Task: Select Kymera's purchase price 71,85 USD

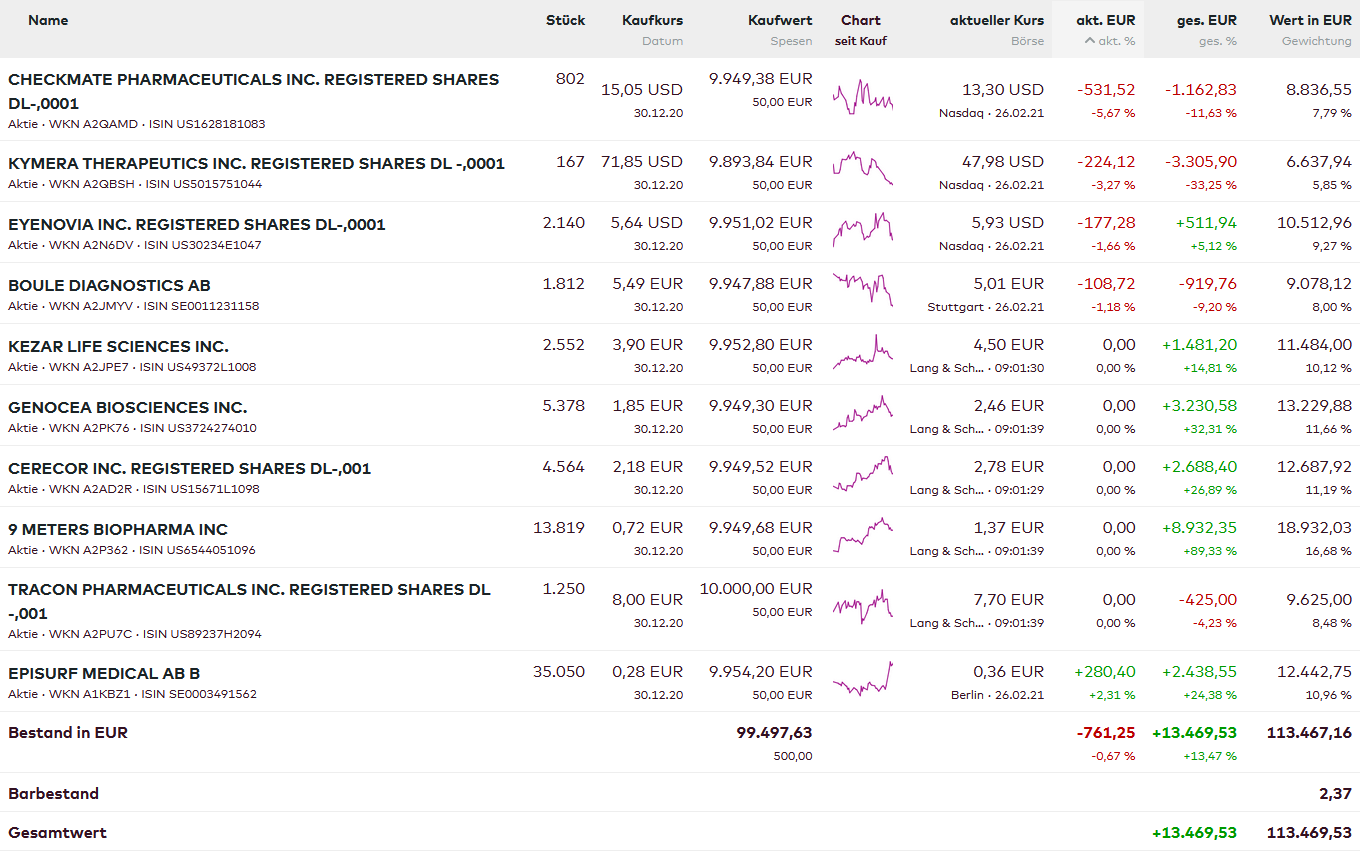Action: click(642, 162)
